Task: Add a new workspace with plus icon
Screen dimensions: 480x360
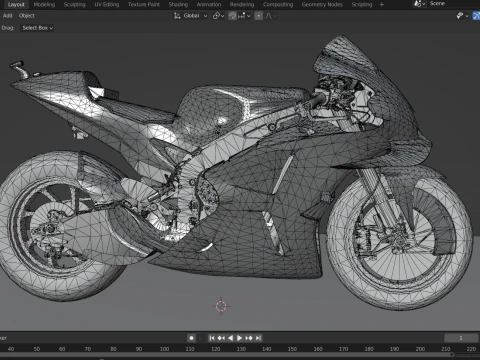Action: click(382, 4)
